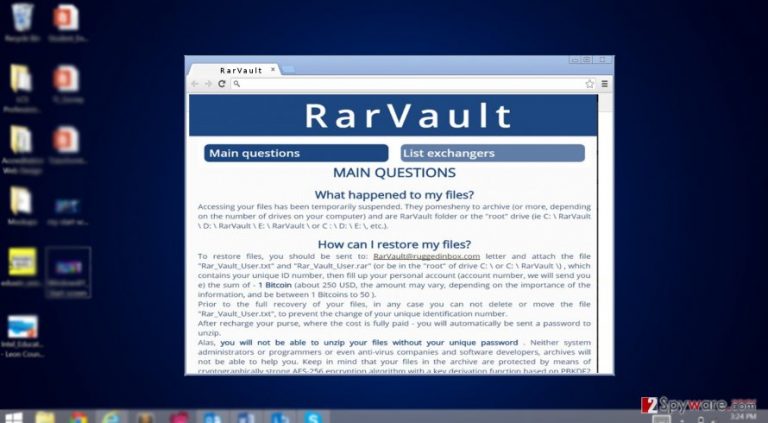Click the magnifier icon in the address bar
The width and height of the screenshot is (768, 423).
pyautogui.click(x=237, y=84)
